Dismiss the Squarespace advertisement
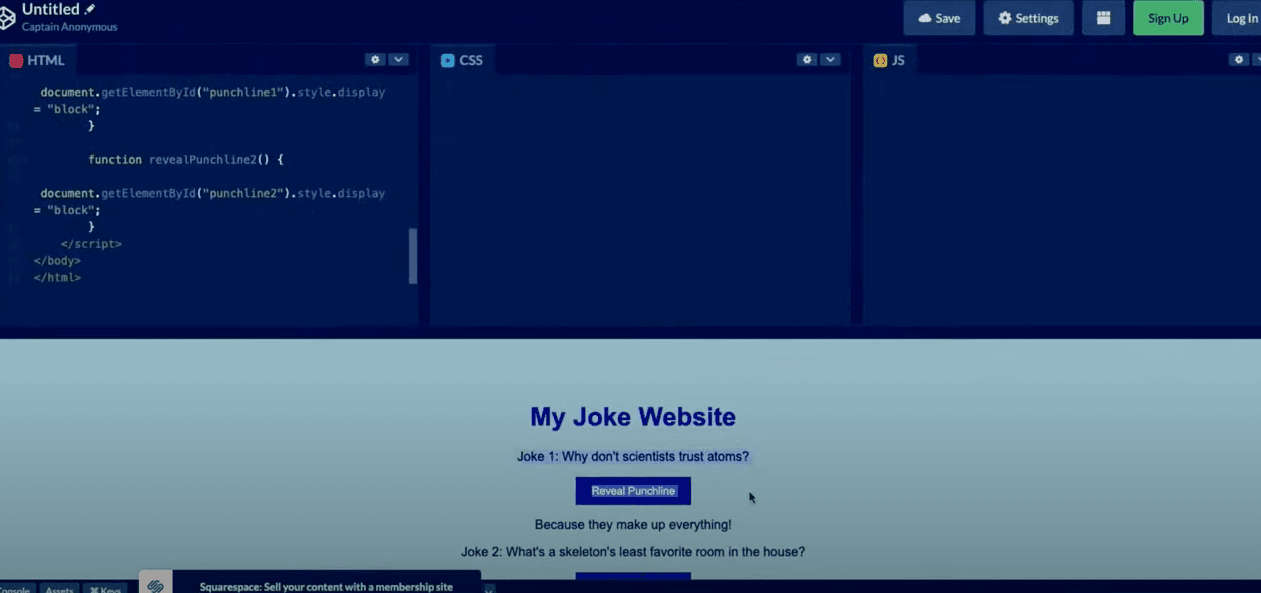1261x593 pixels. point(487,589)
